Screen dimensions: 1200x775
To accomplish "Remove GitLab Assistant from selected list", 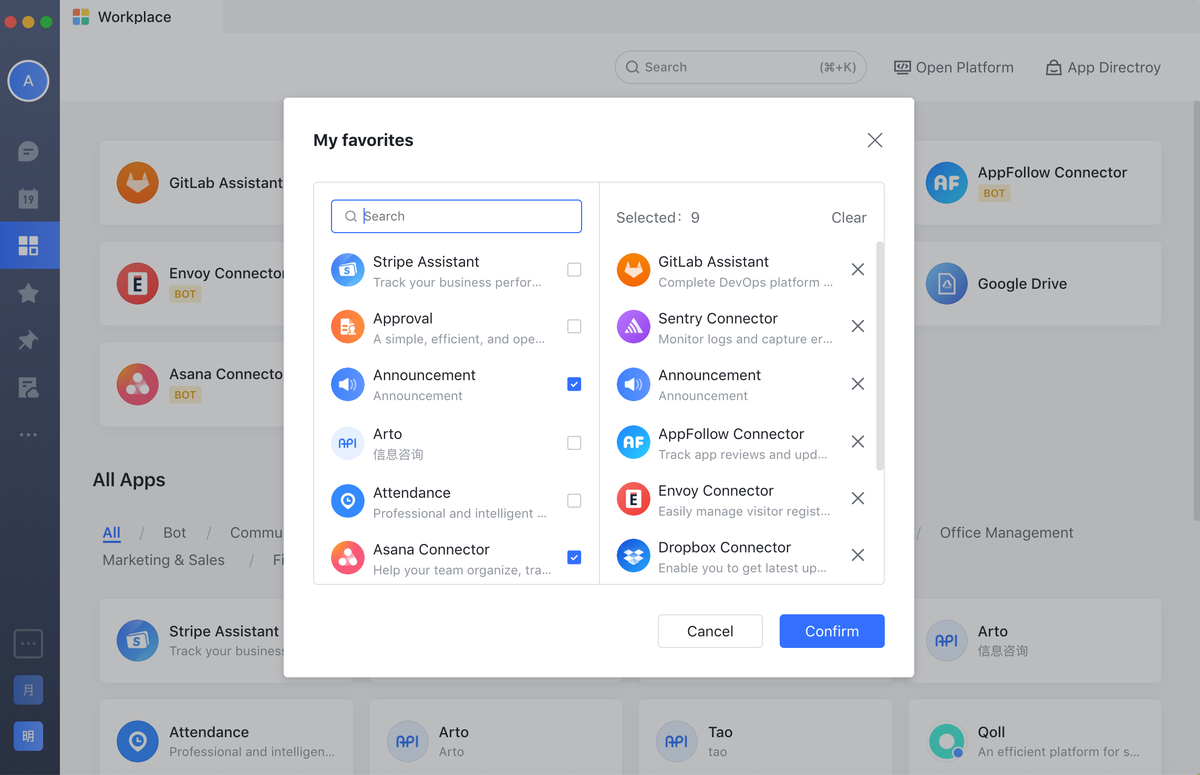I will pyautogui.click(x=857, y=269).
